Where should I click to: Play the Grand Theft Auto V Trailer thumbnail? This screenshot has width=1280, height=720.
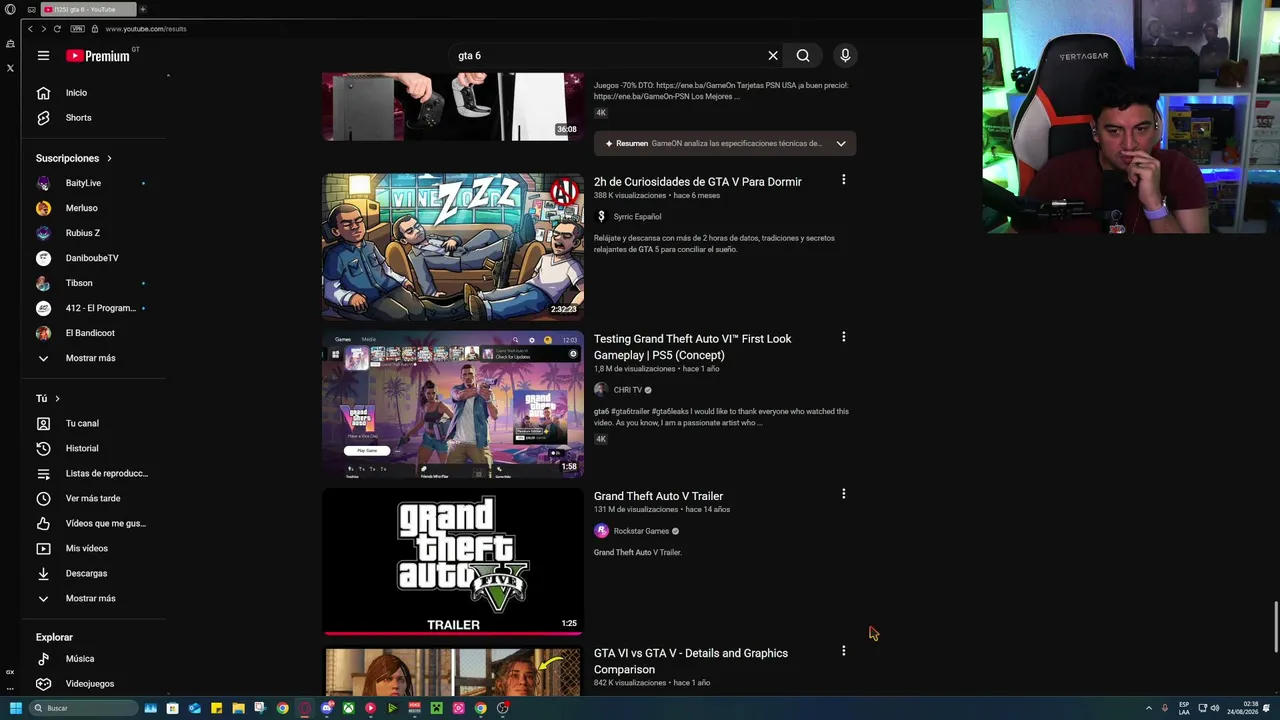coord(453,561)
